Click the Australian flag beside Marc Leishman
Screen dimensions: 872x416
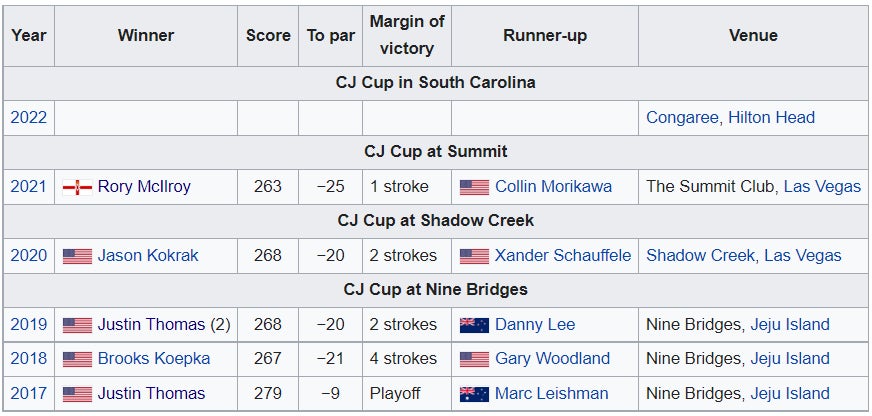point(474,394)
